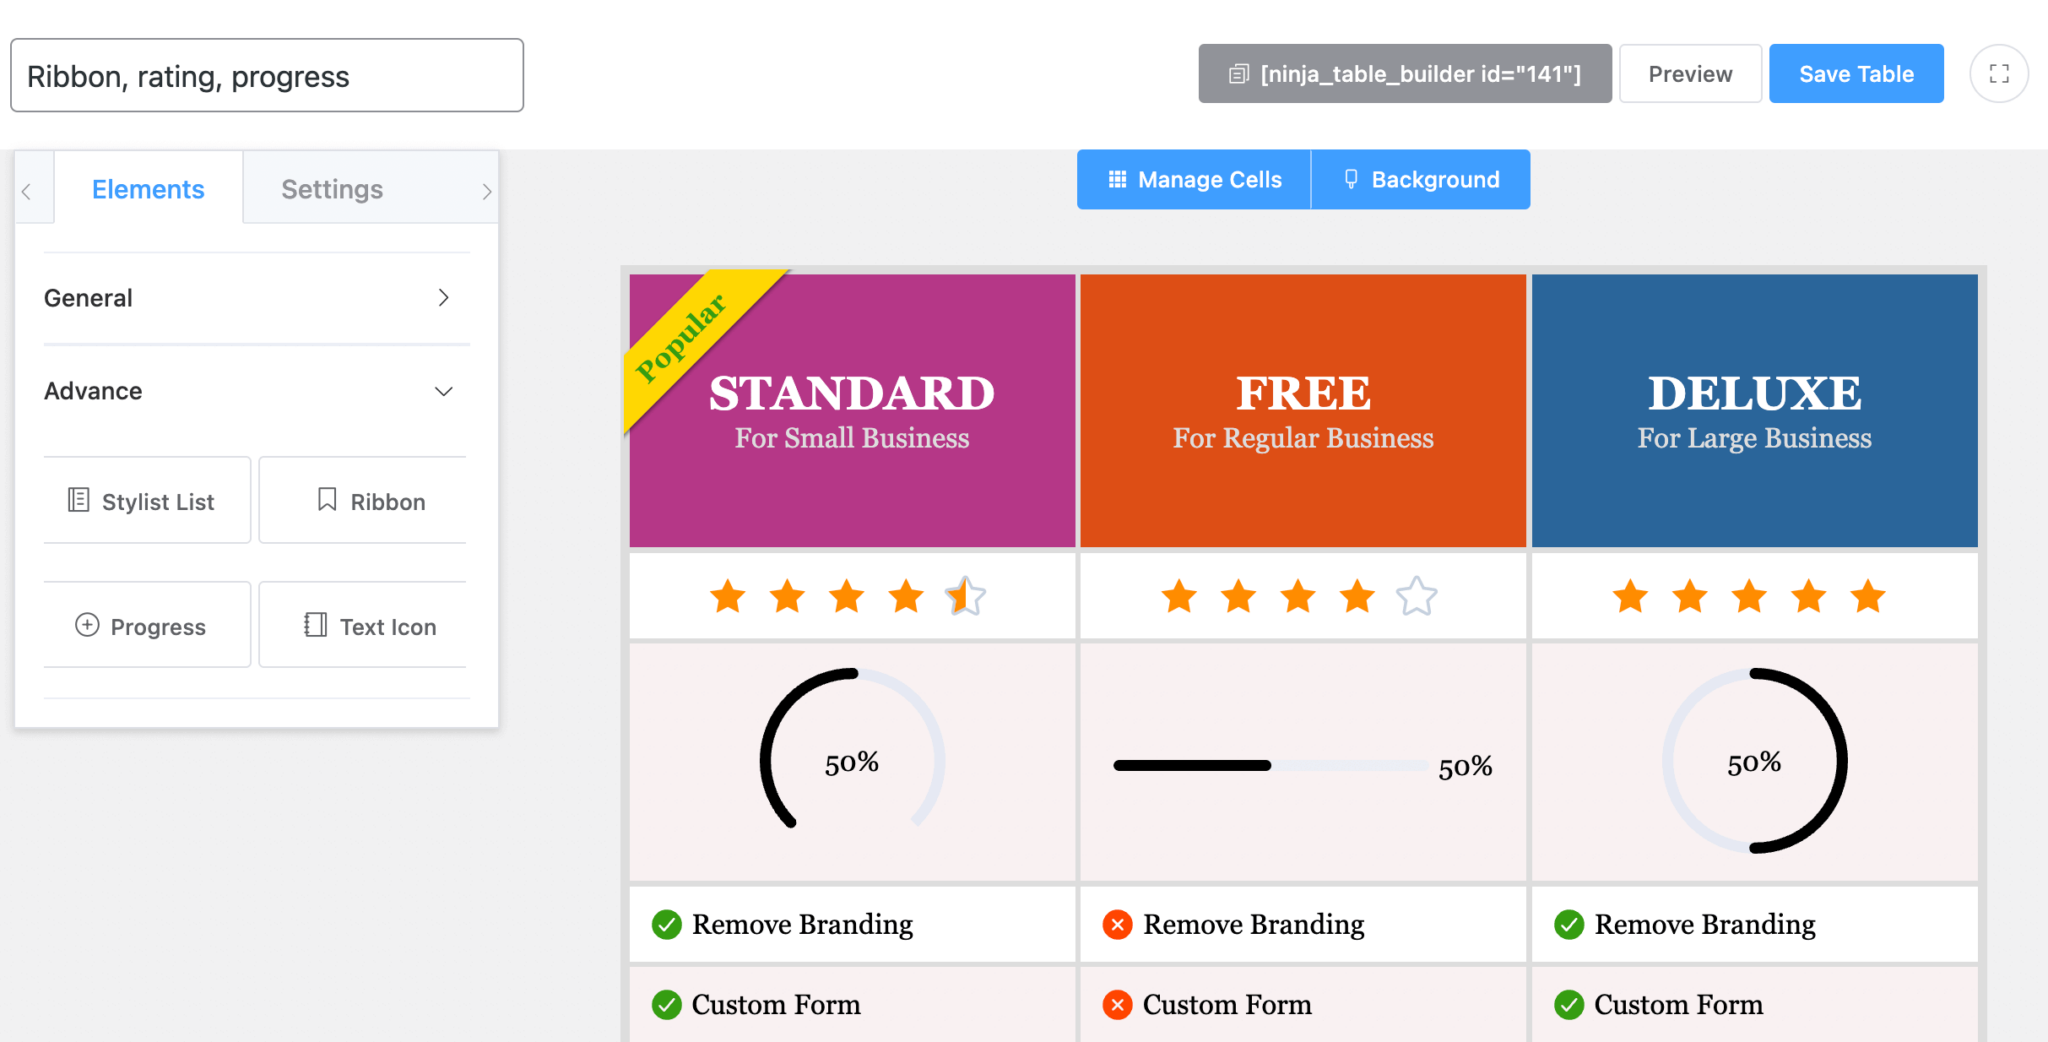Click the empty fifth star under Free

pos(1416,597)
